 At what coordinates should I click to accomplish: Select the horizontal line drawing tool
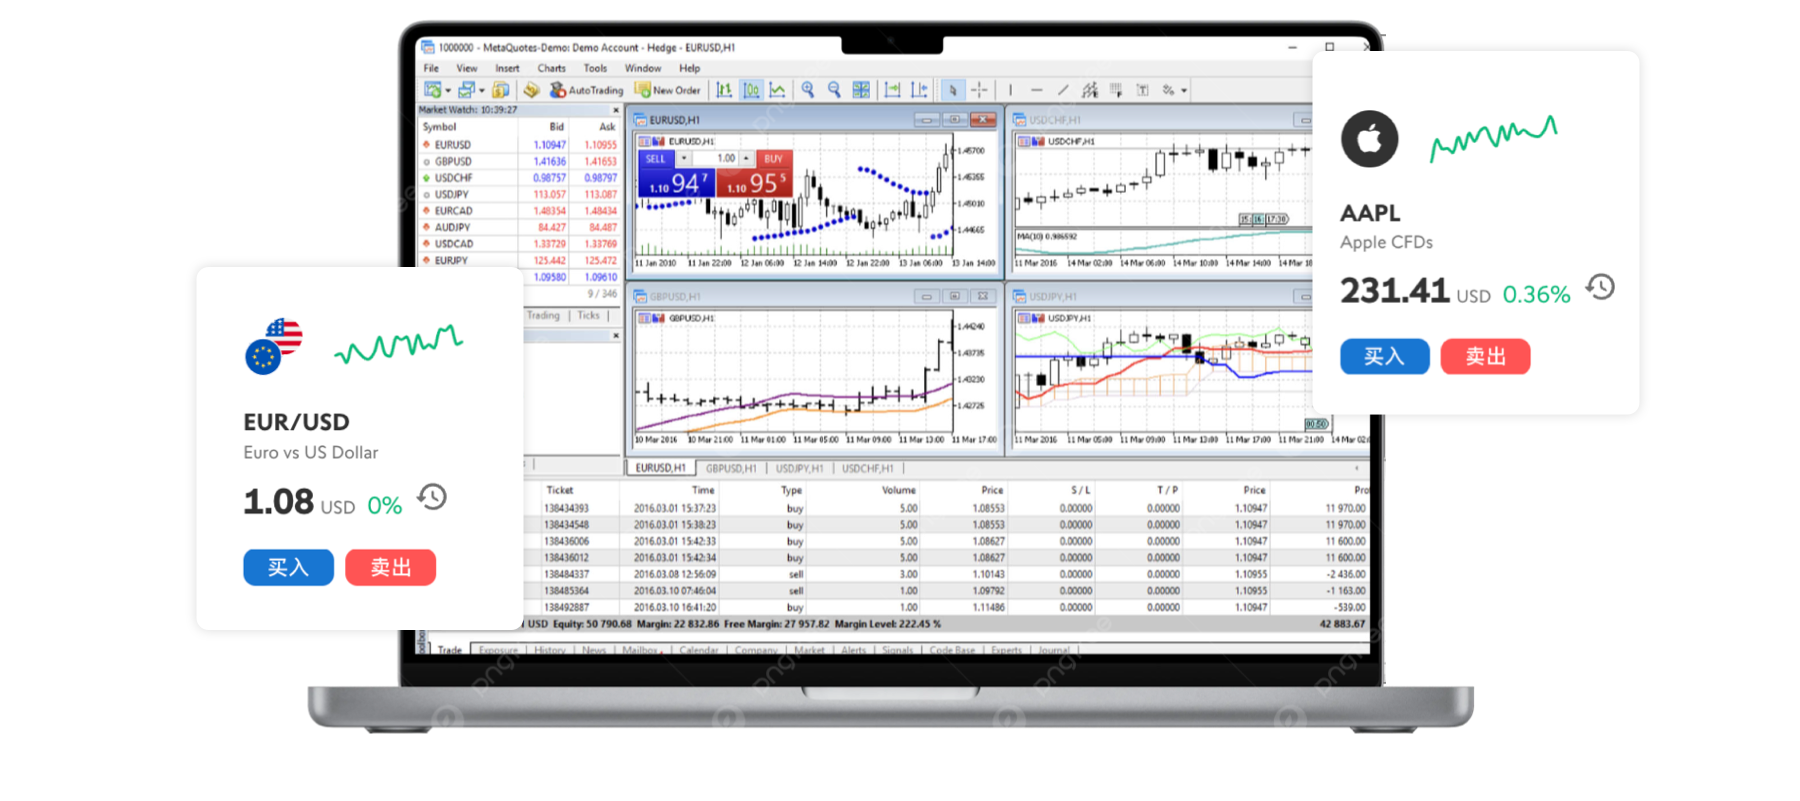[x=1037, y=90]
